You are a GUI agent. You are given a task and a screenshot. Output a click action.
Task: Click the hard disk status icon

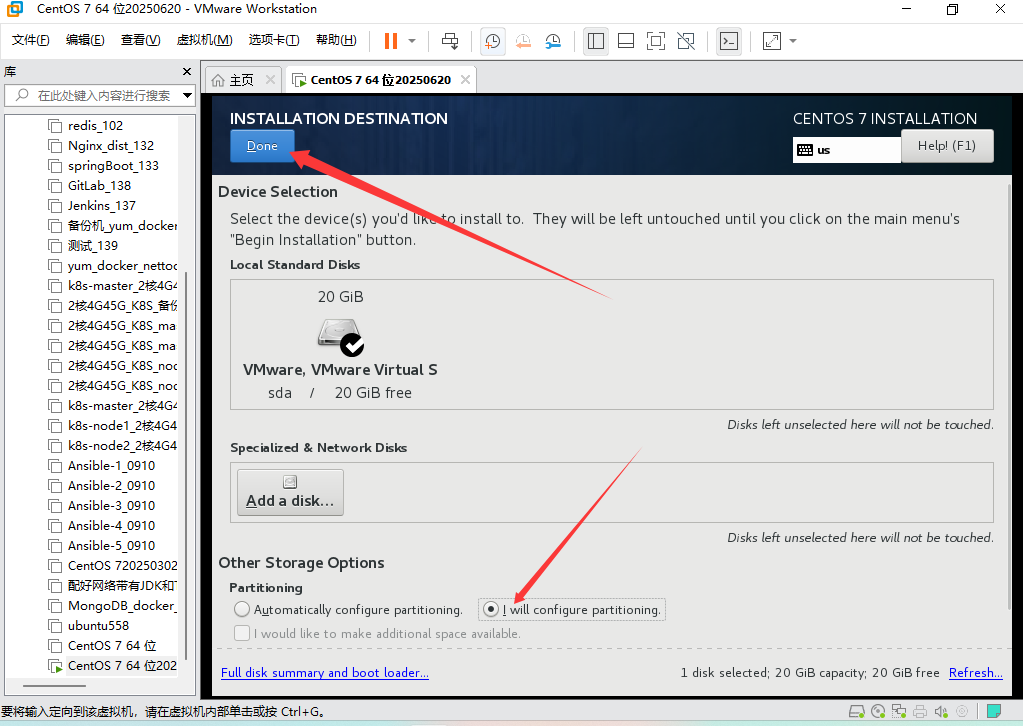coord(856,712)
